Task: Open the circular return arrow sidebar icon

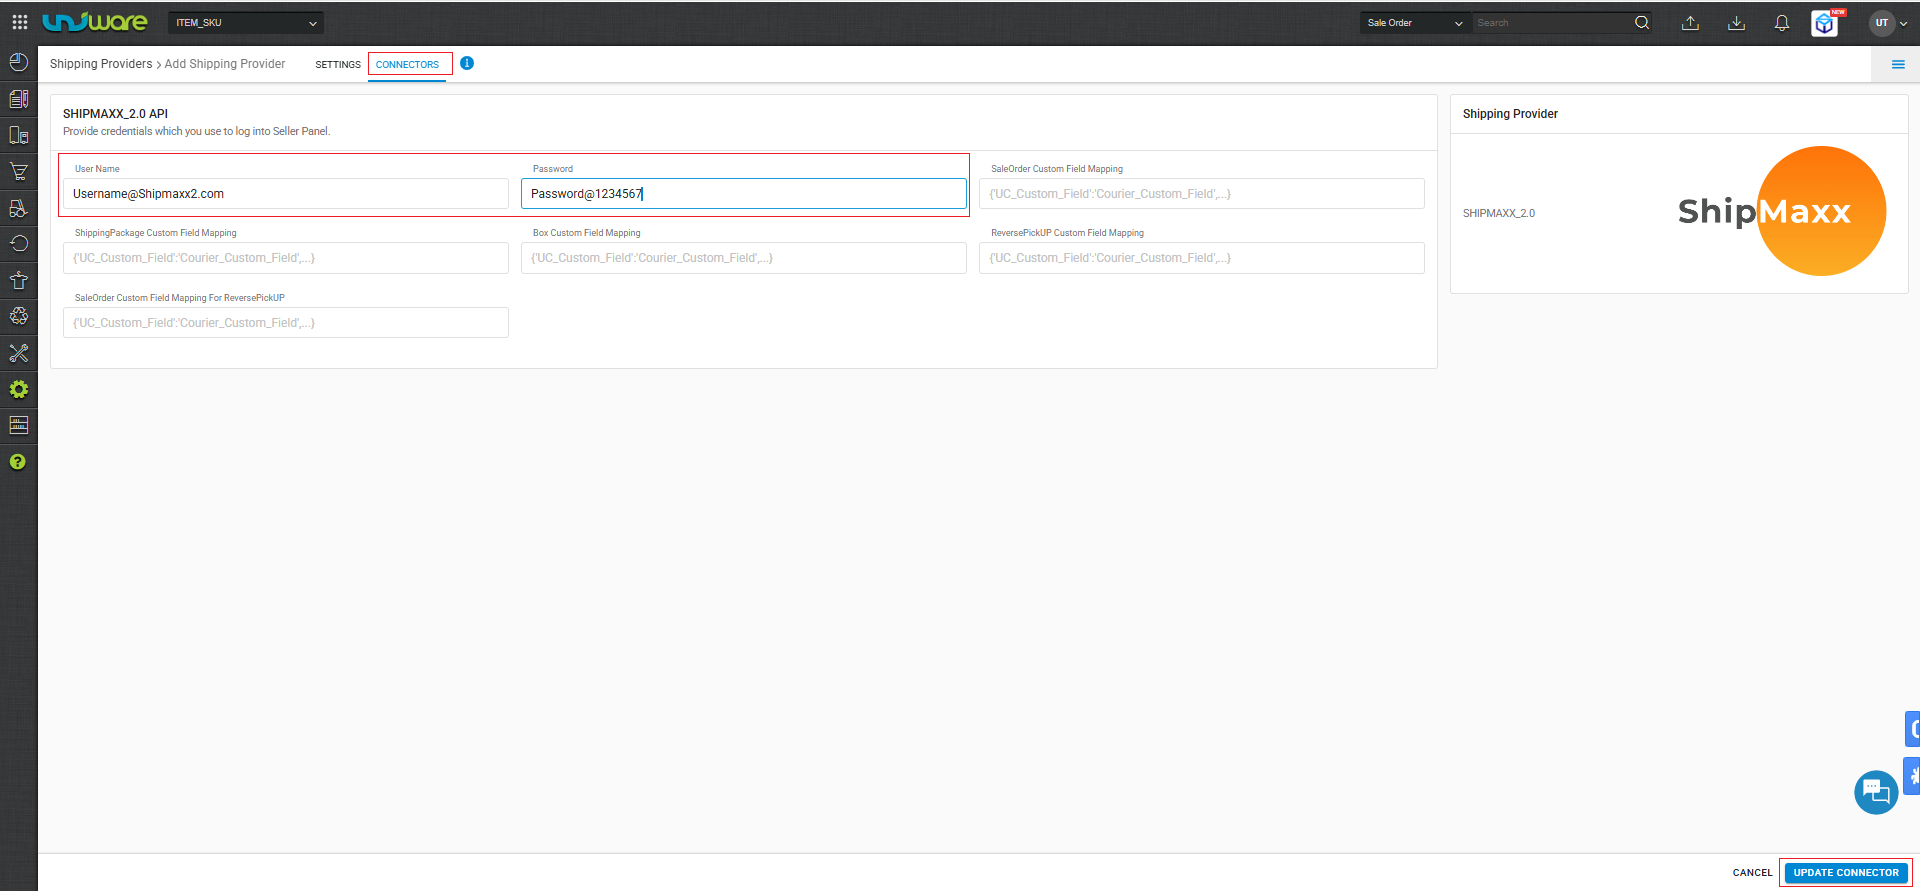Action: pos(18,244)
